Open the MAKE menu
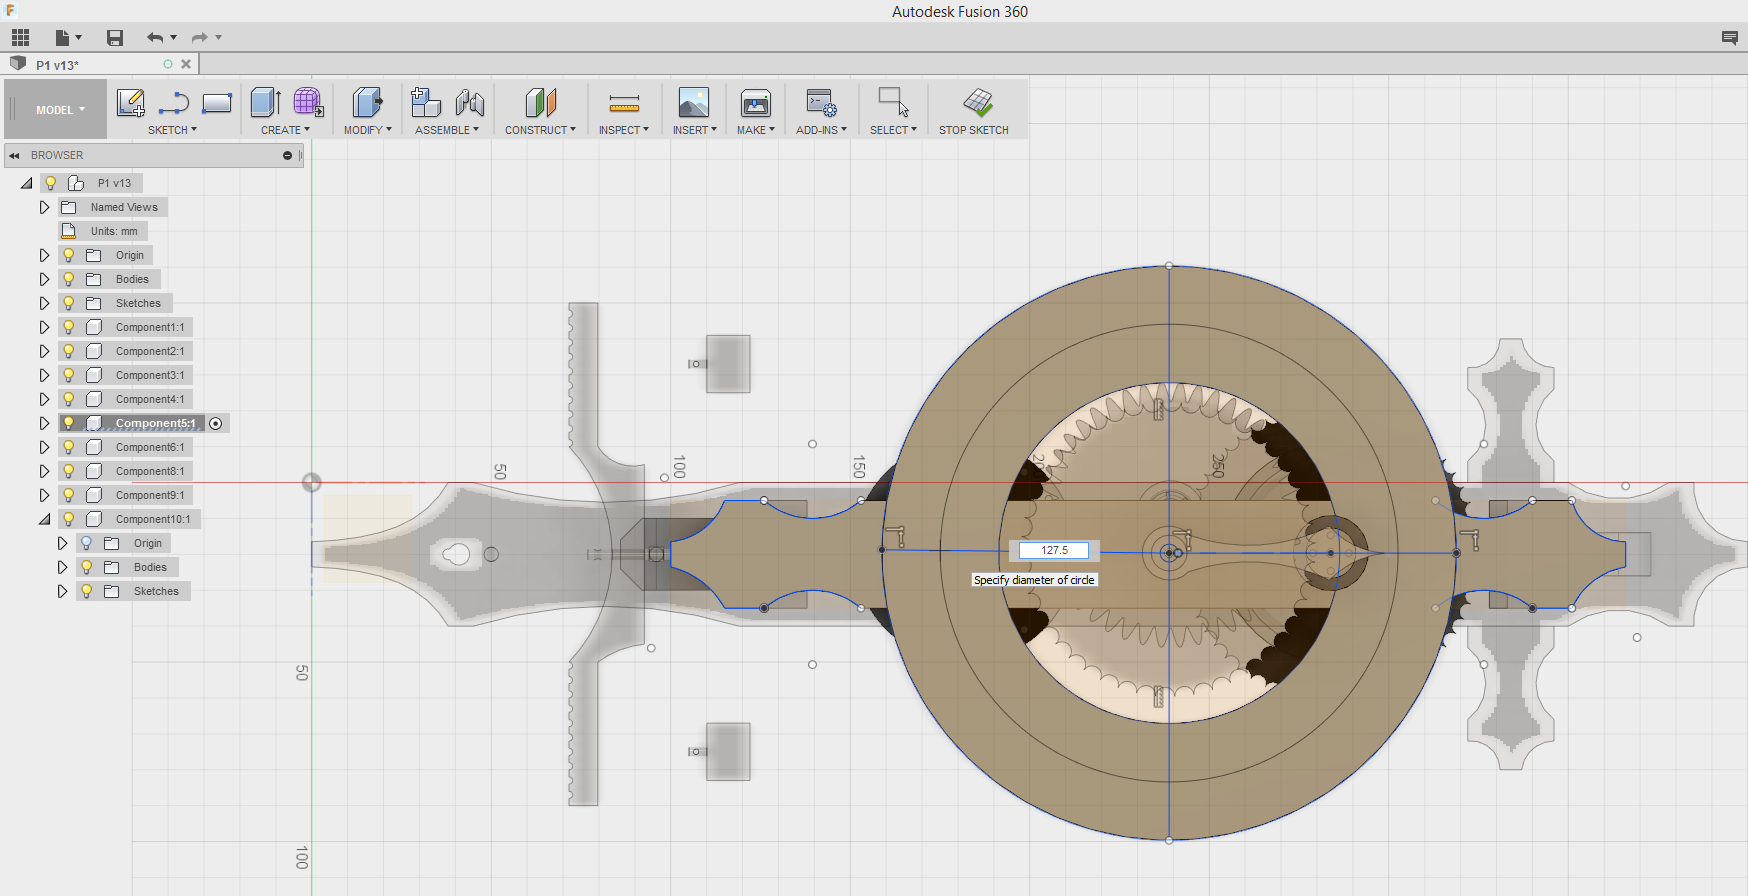 point(756,130)
